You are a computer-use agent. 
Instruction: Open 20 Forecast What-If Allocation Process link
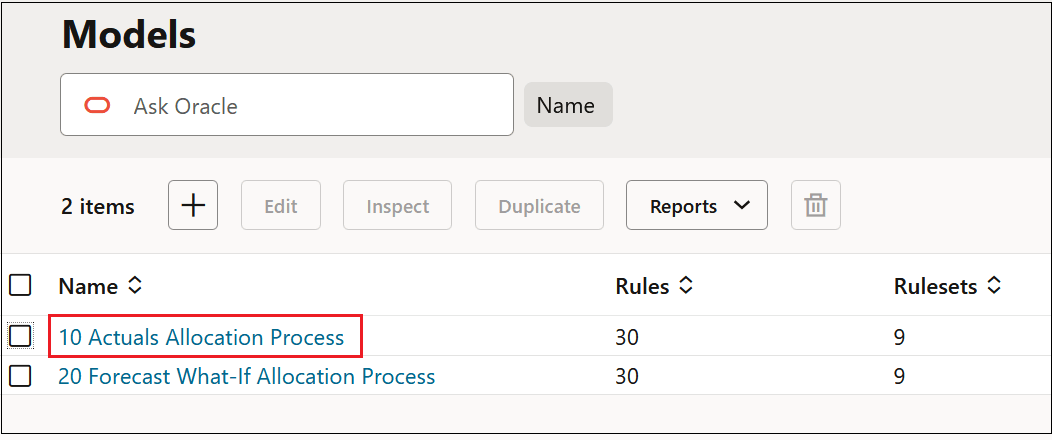point(246,377)
